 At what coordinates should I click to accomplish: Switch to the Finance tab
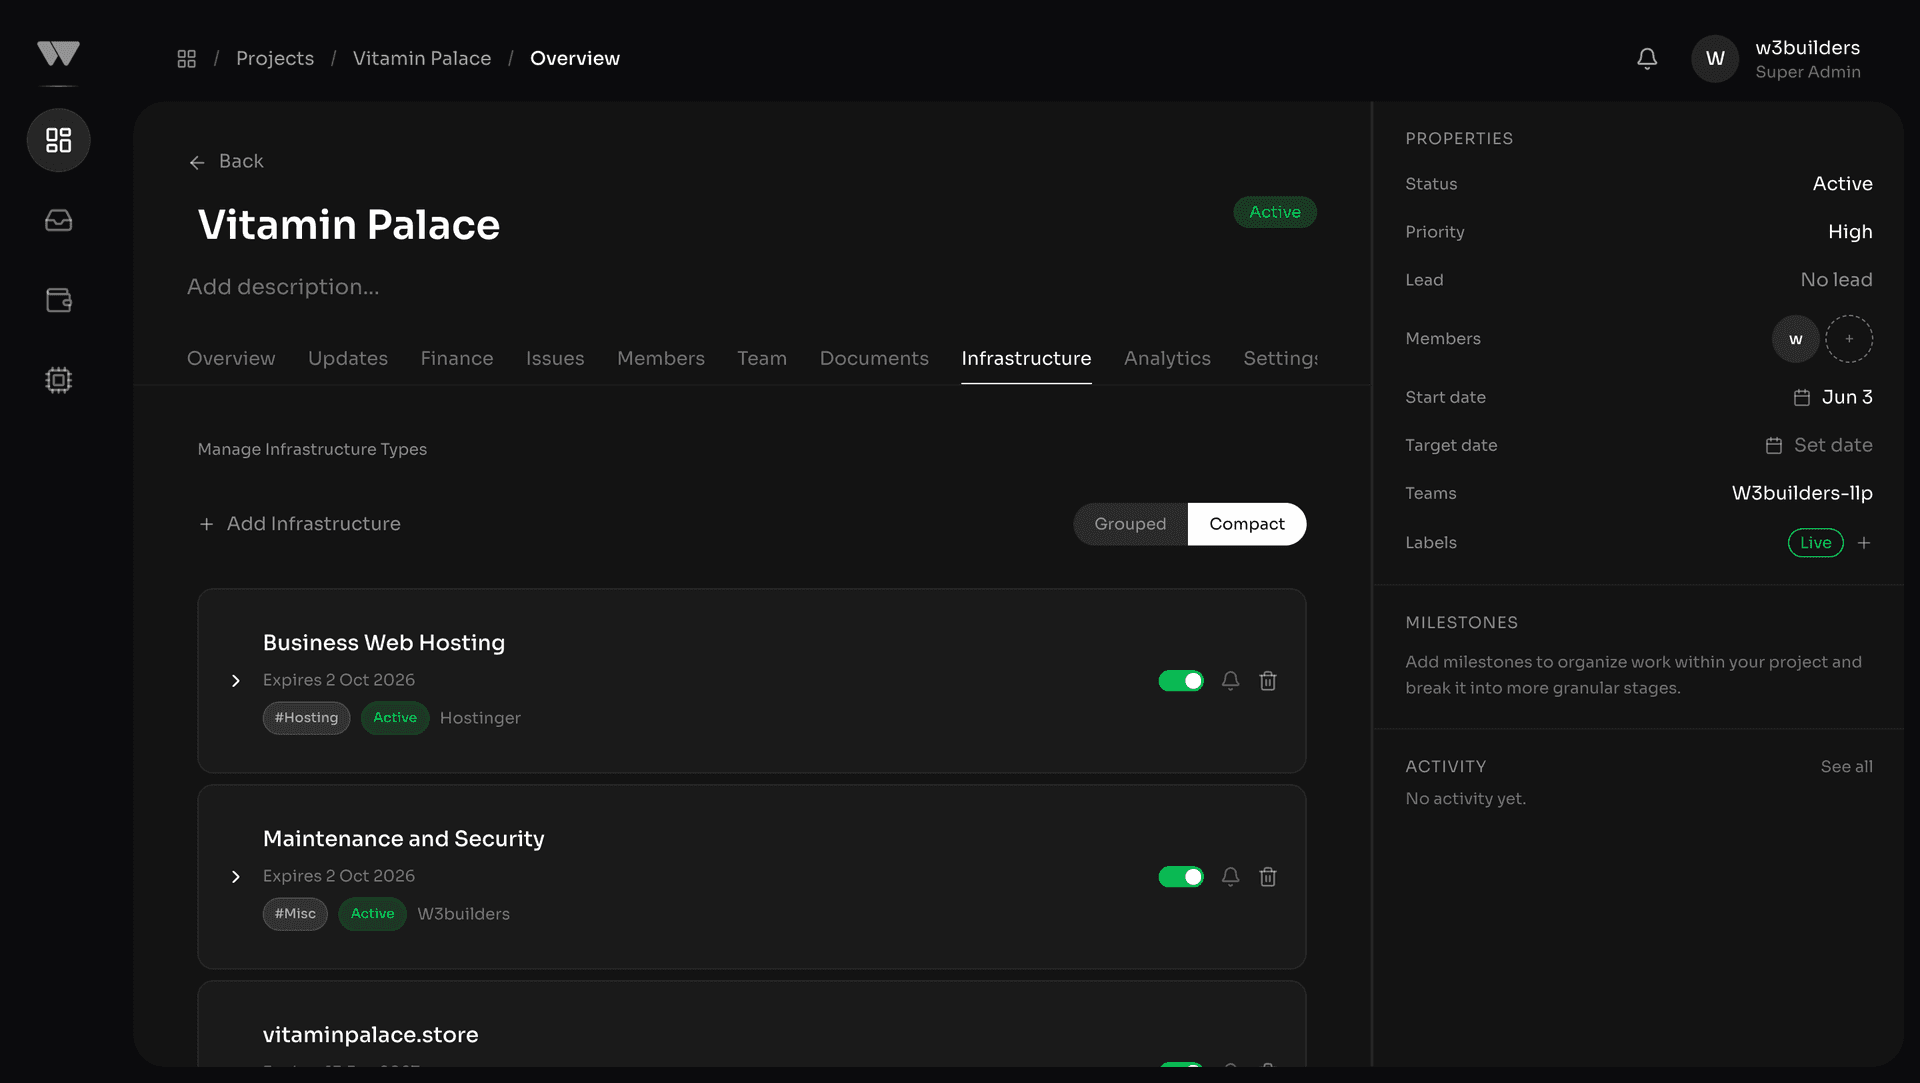456,358
